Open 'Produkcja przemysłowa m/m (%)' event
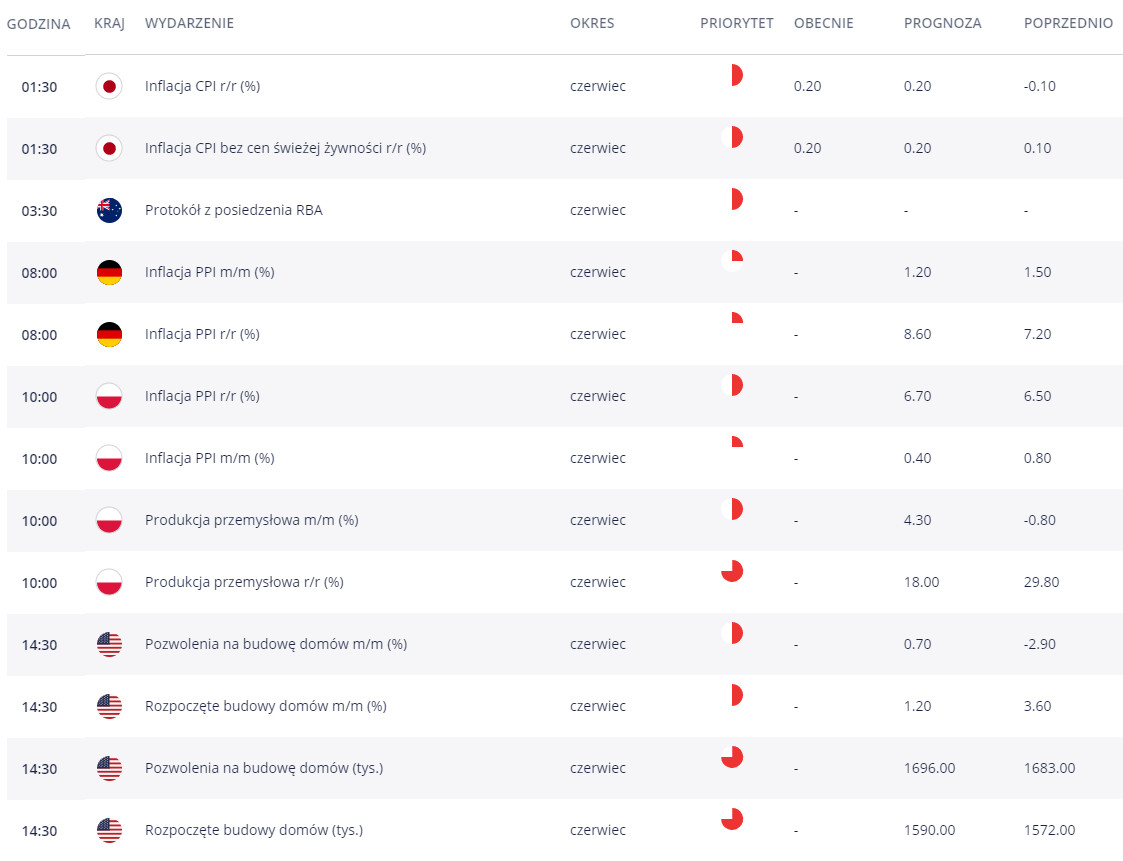This screenshot has height=861, width=1123. 251,520
